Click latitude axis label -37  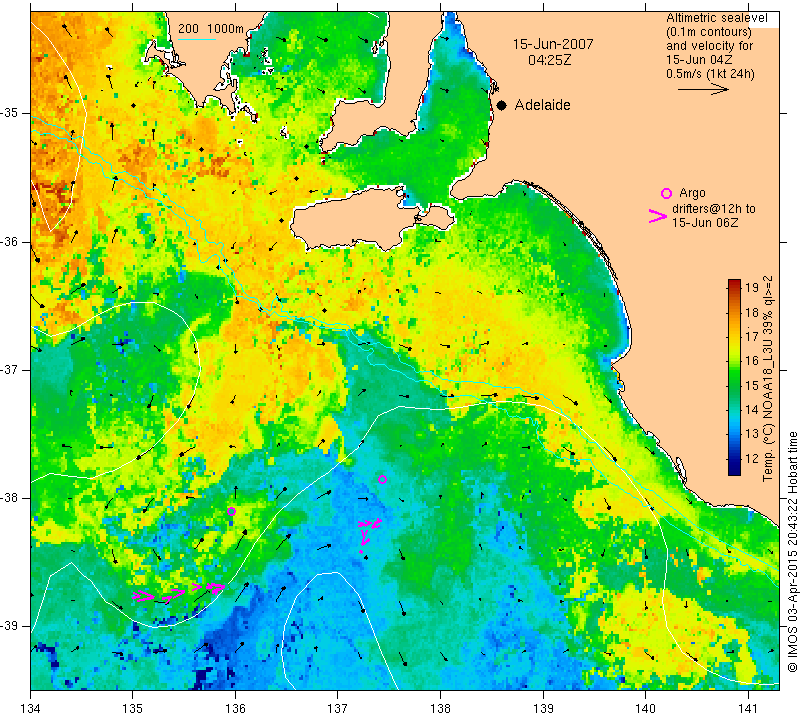10,369
